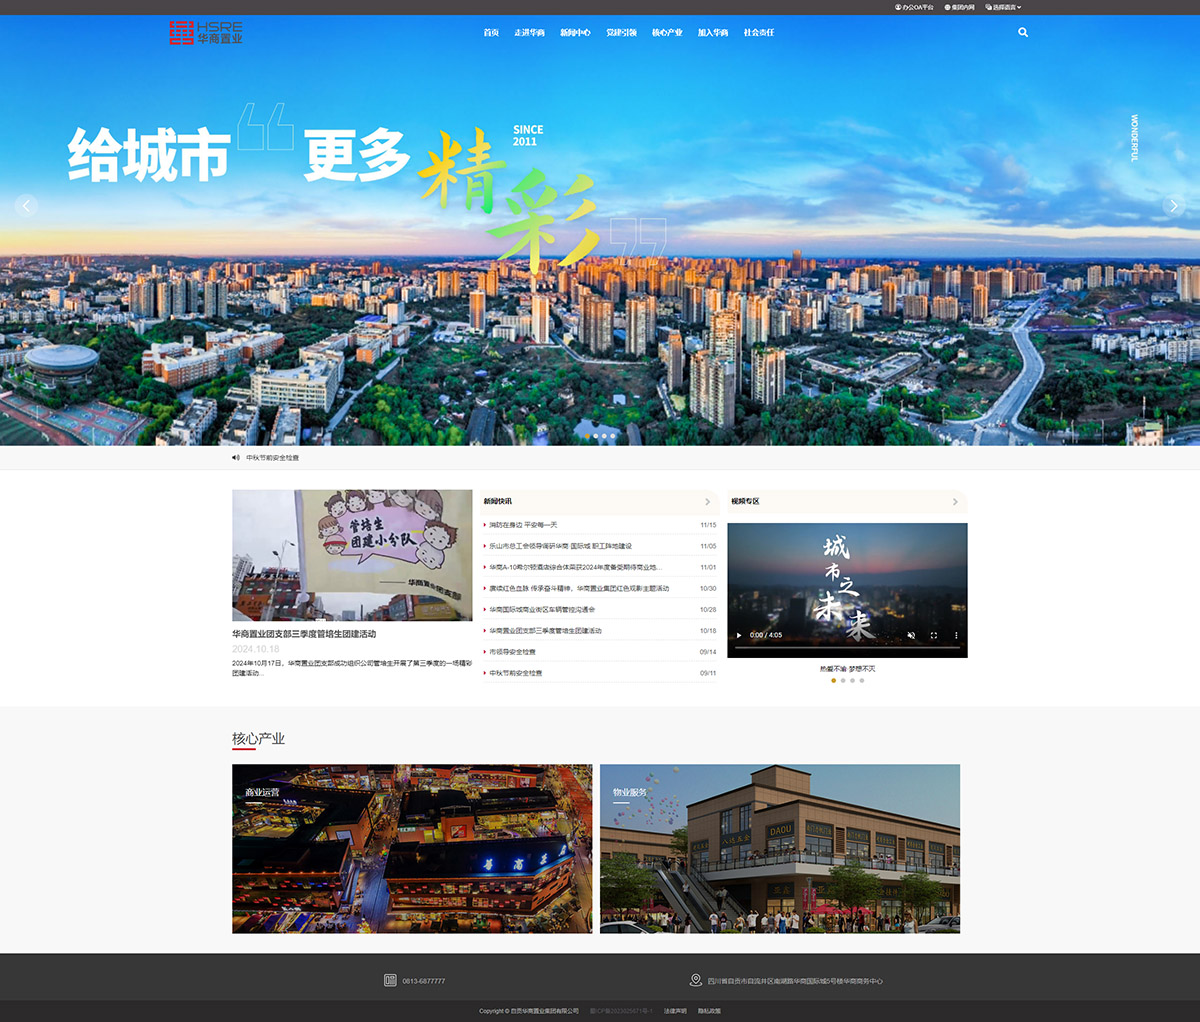Click the 核心产业 section heading
Screen dimensions: 1200x1022
pyautogui.click(x=258, y=739)
